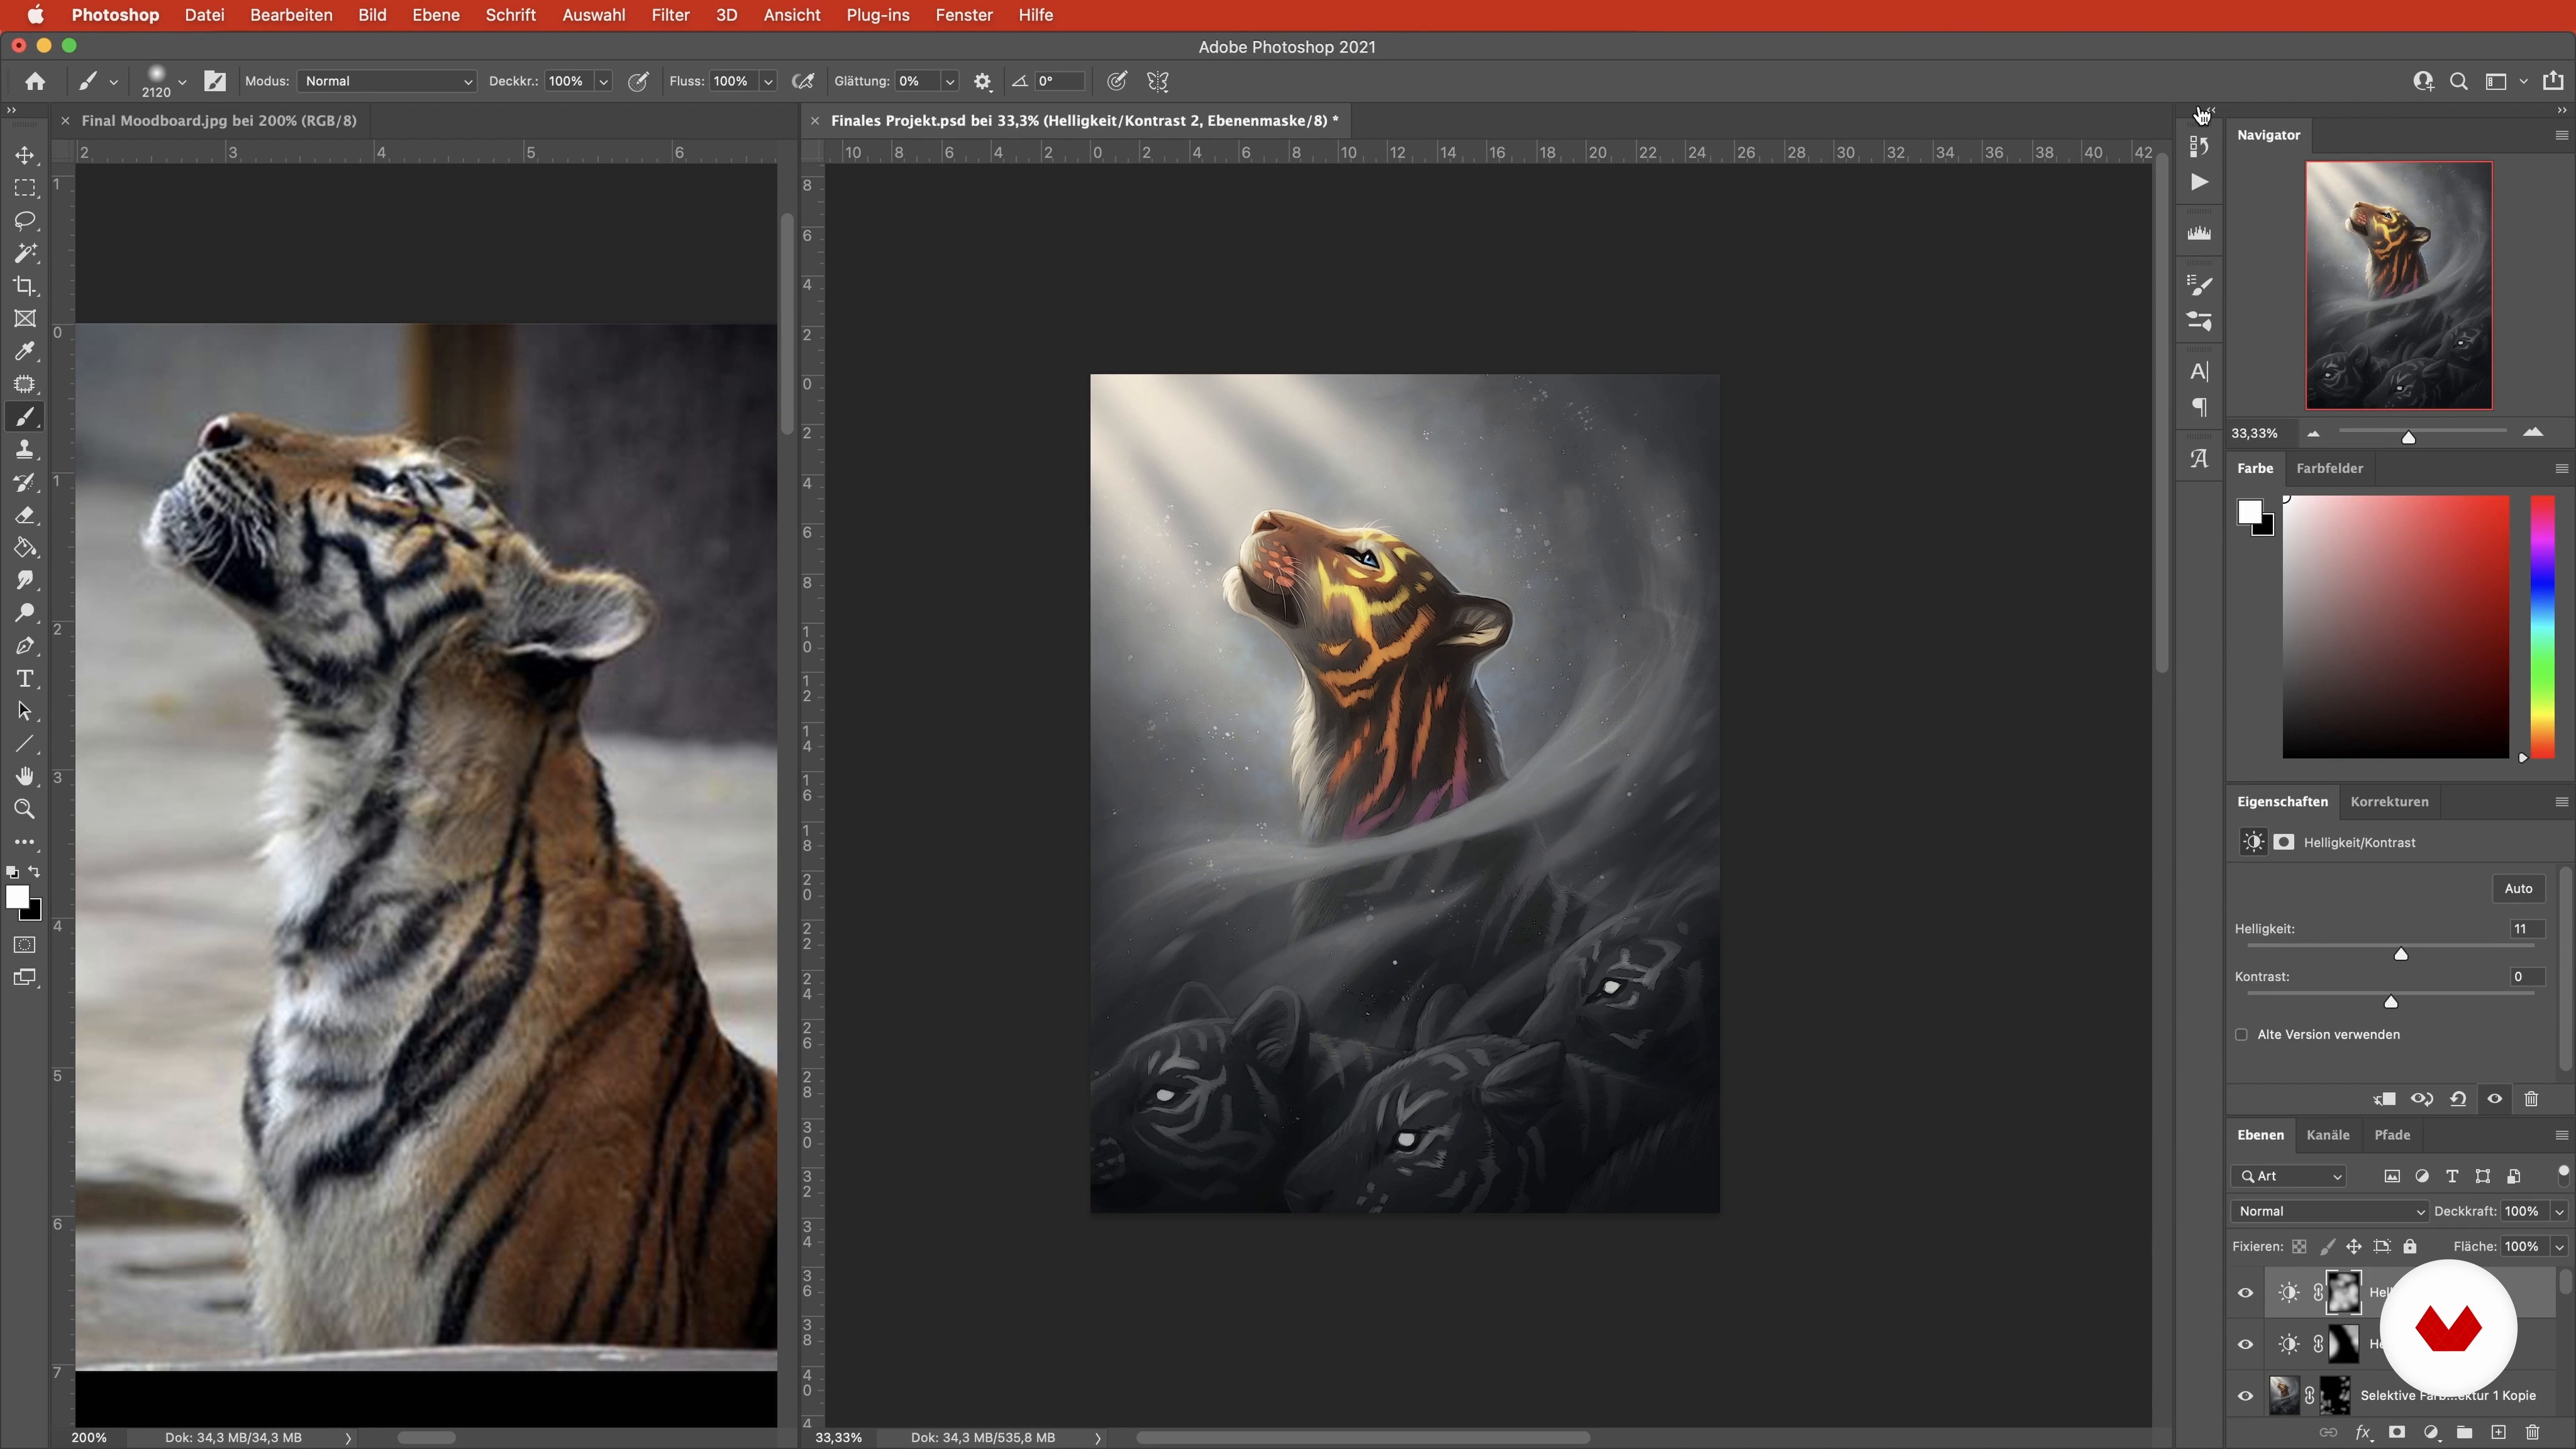Click the Kontrast slider handle

click(2391, 1002)
